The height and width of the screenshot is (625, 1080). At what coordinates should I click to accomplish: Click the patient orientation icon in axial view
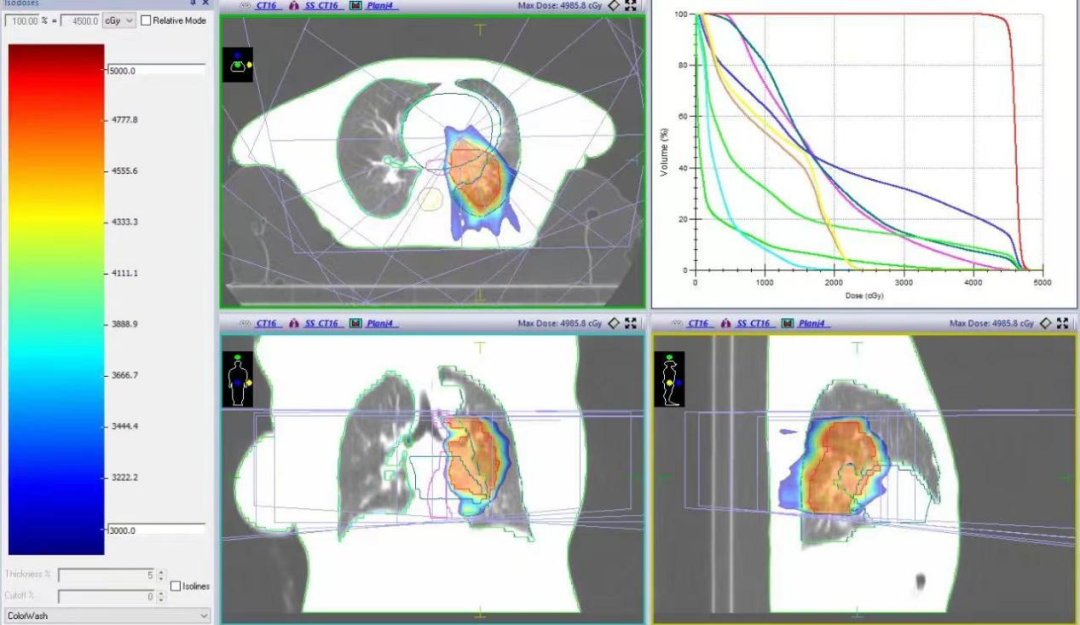coord(238,65)
